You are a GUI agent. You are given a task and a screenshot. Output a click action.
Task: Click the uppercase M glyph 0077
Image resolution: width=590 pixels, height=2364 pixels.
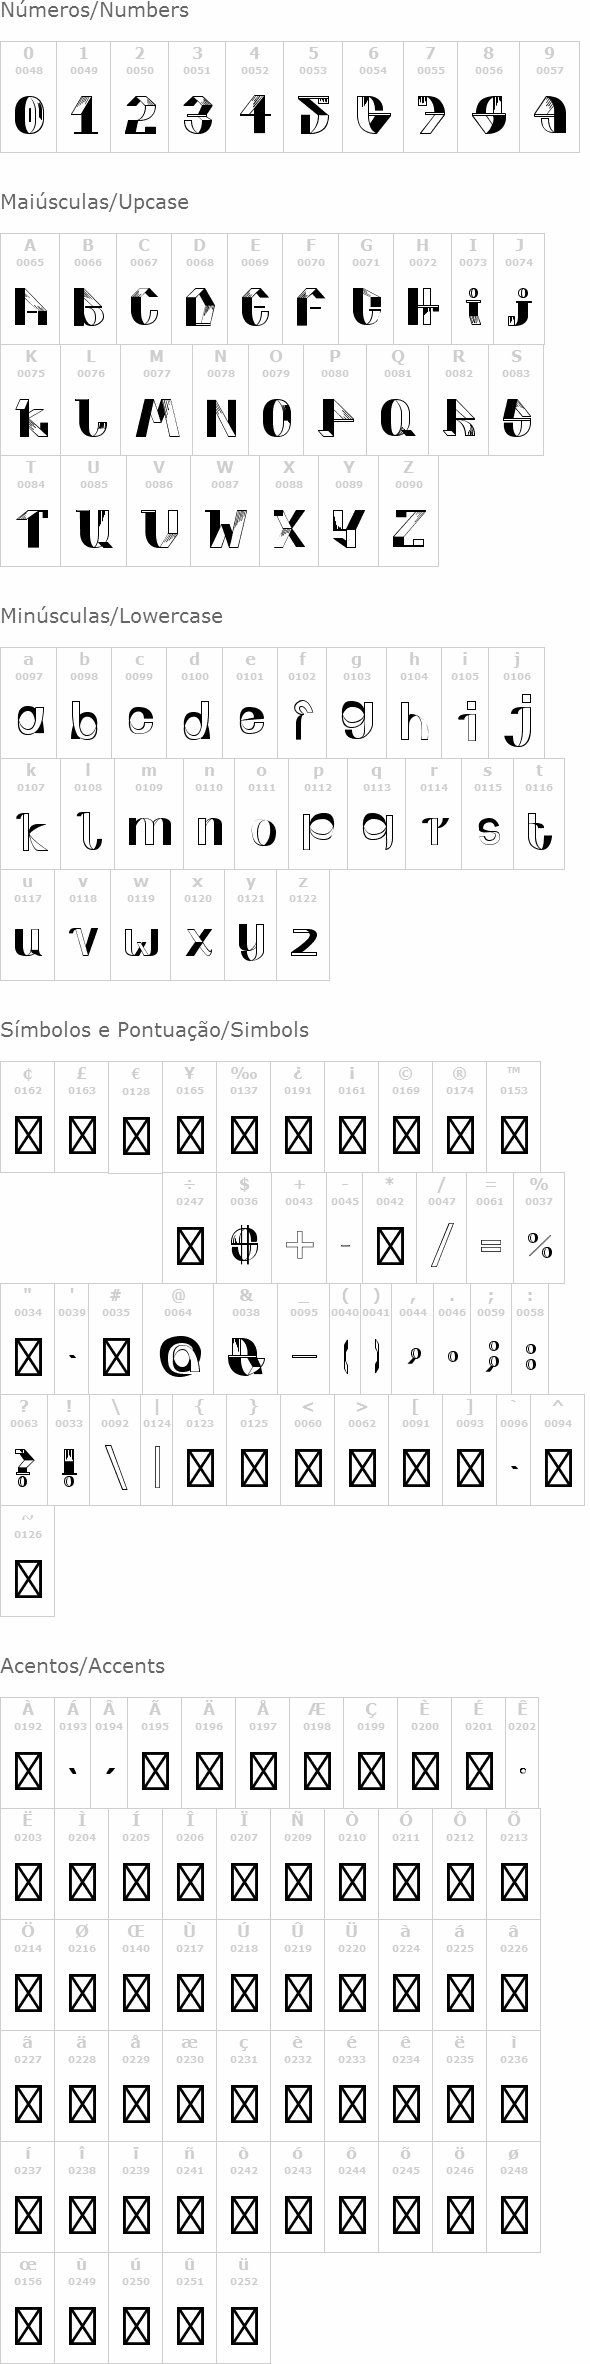click(157, 400)
